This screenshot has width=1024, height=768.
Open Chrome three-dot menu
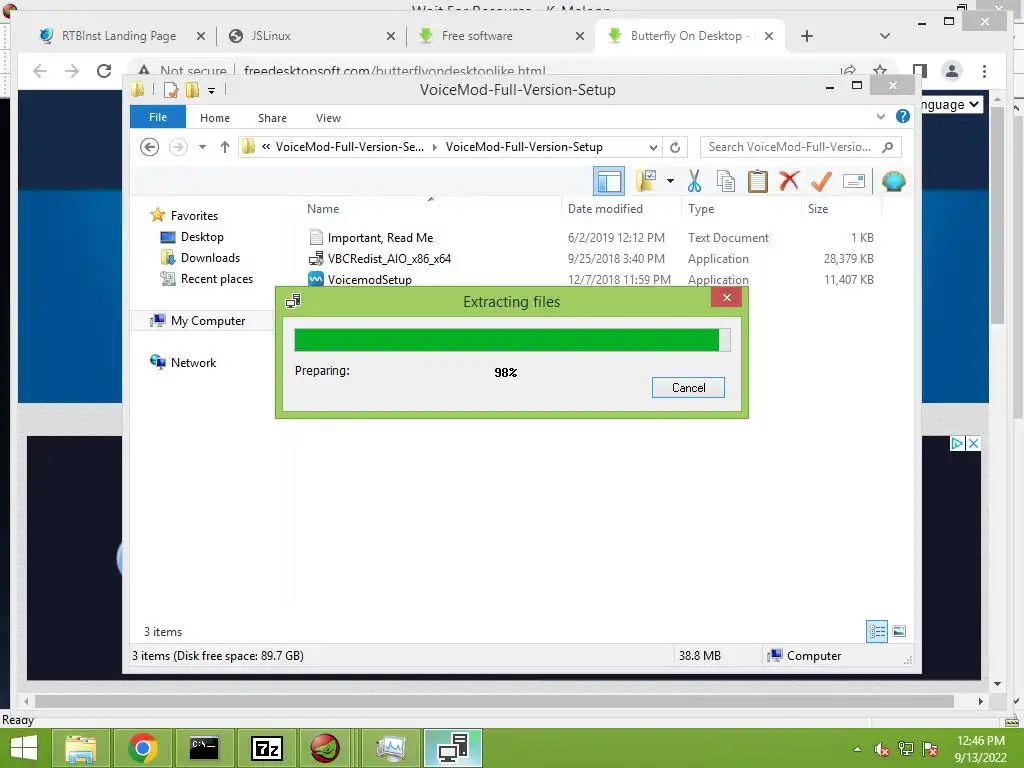984,71
